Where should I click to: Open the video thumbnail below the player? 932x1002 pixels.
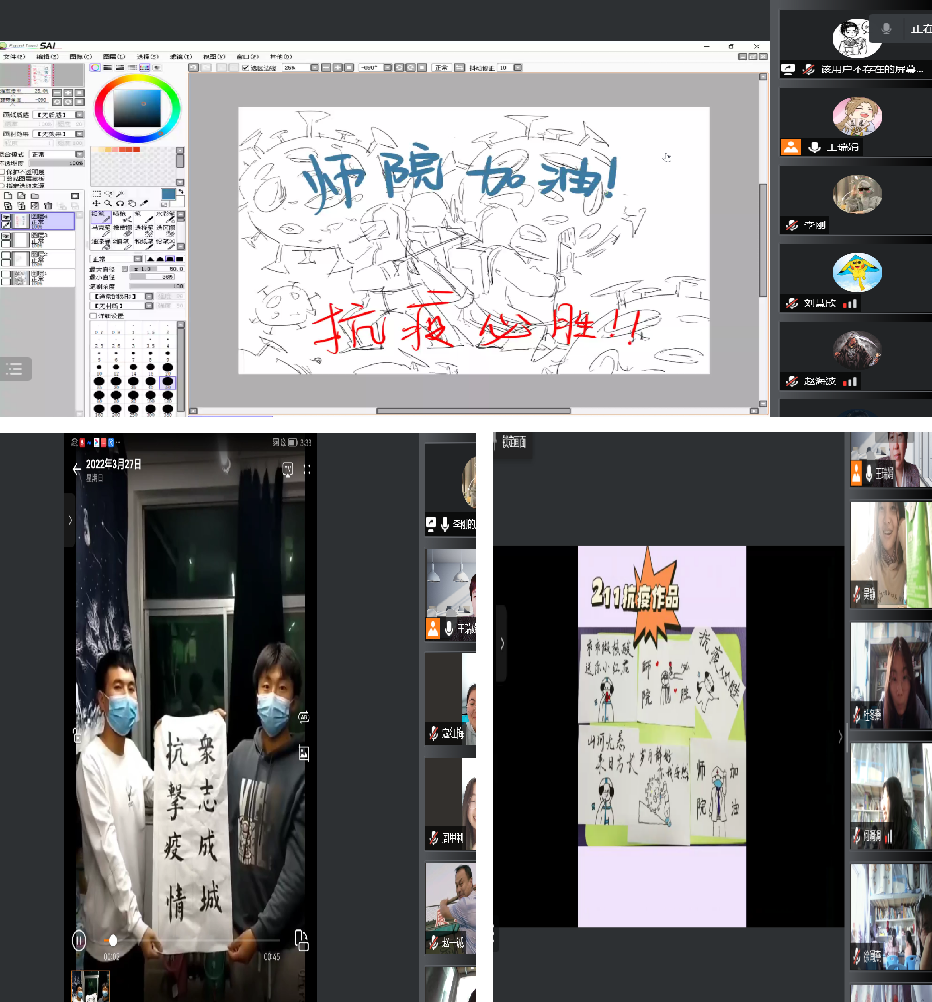coord(90,986)
